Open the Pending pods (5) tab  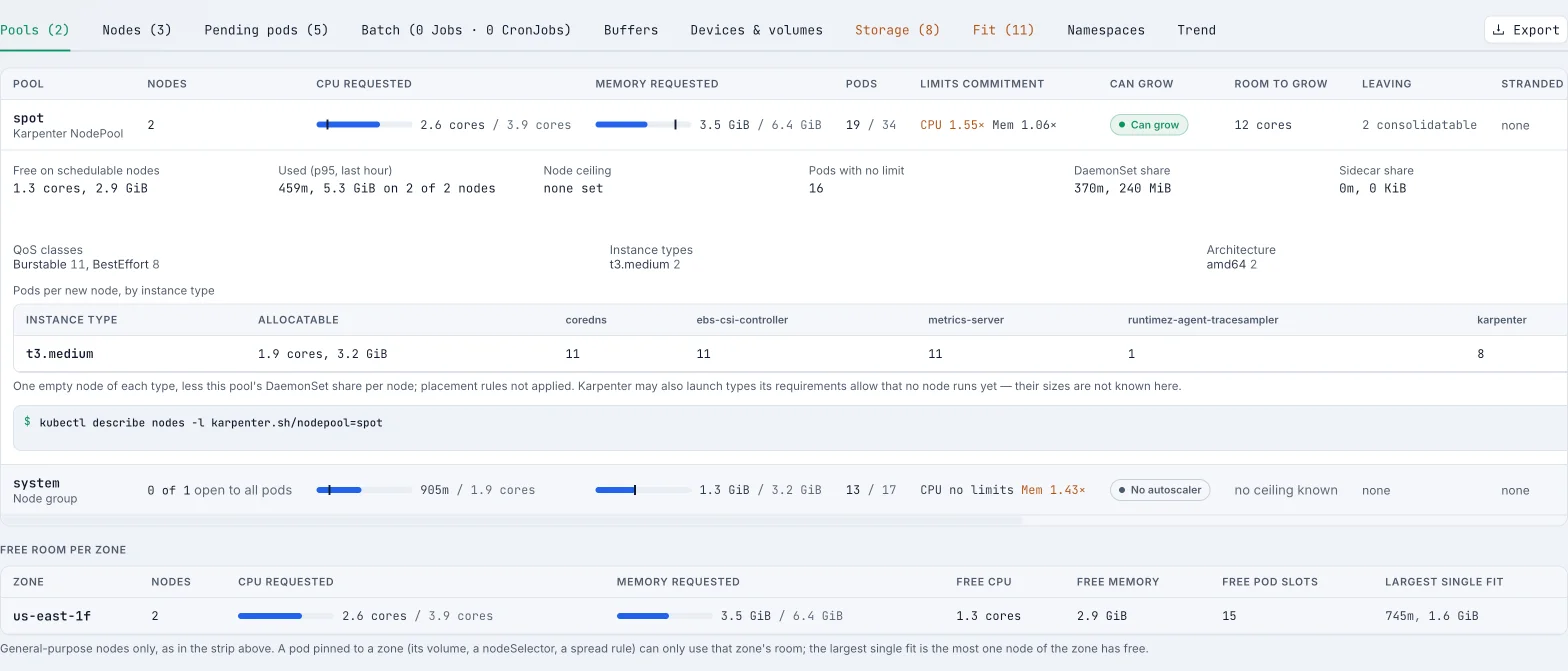point(266,30)
